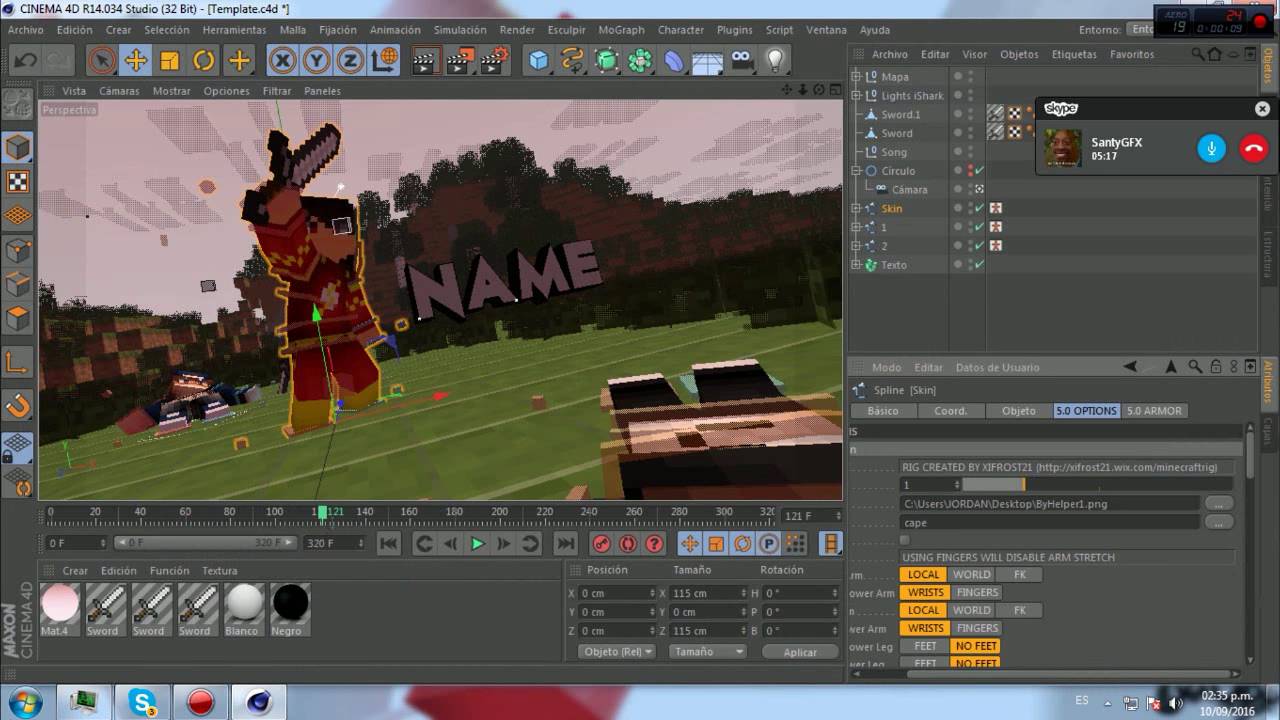Open the spline pen tools icon

pyautogui.click(x=573, y=61)
